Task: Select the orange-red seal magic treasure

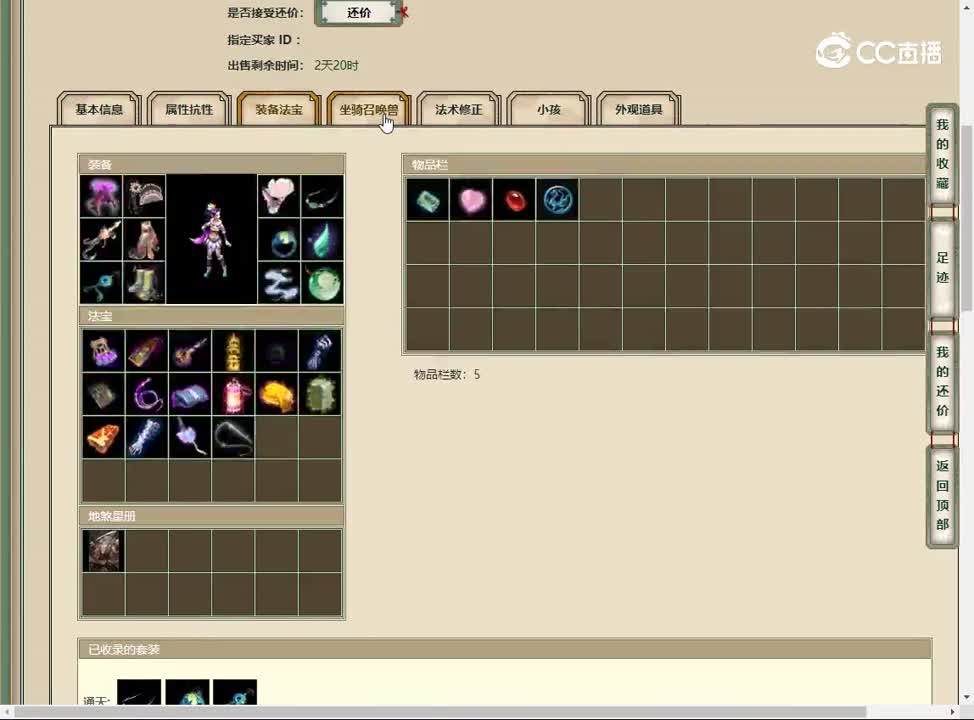Action: click(103, 437)
